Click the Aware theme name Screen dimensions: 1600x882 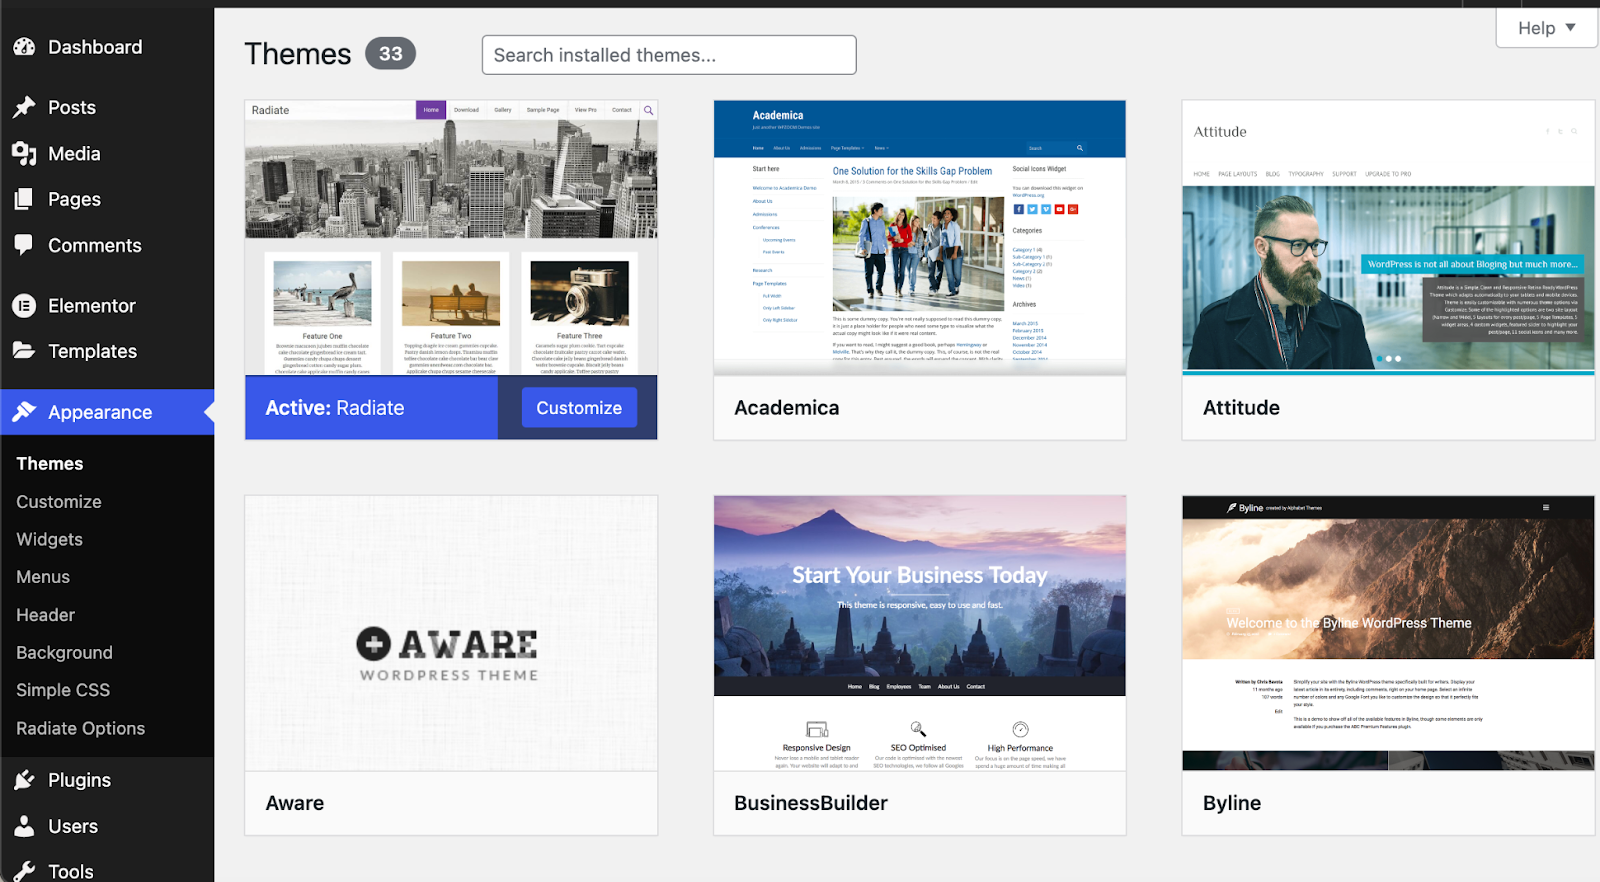click(295, 803)
